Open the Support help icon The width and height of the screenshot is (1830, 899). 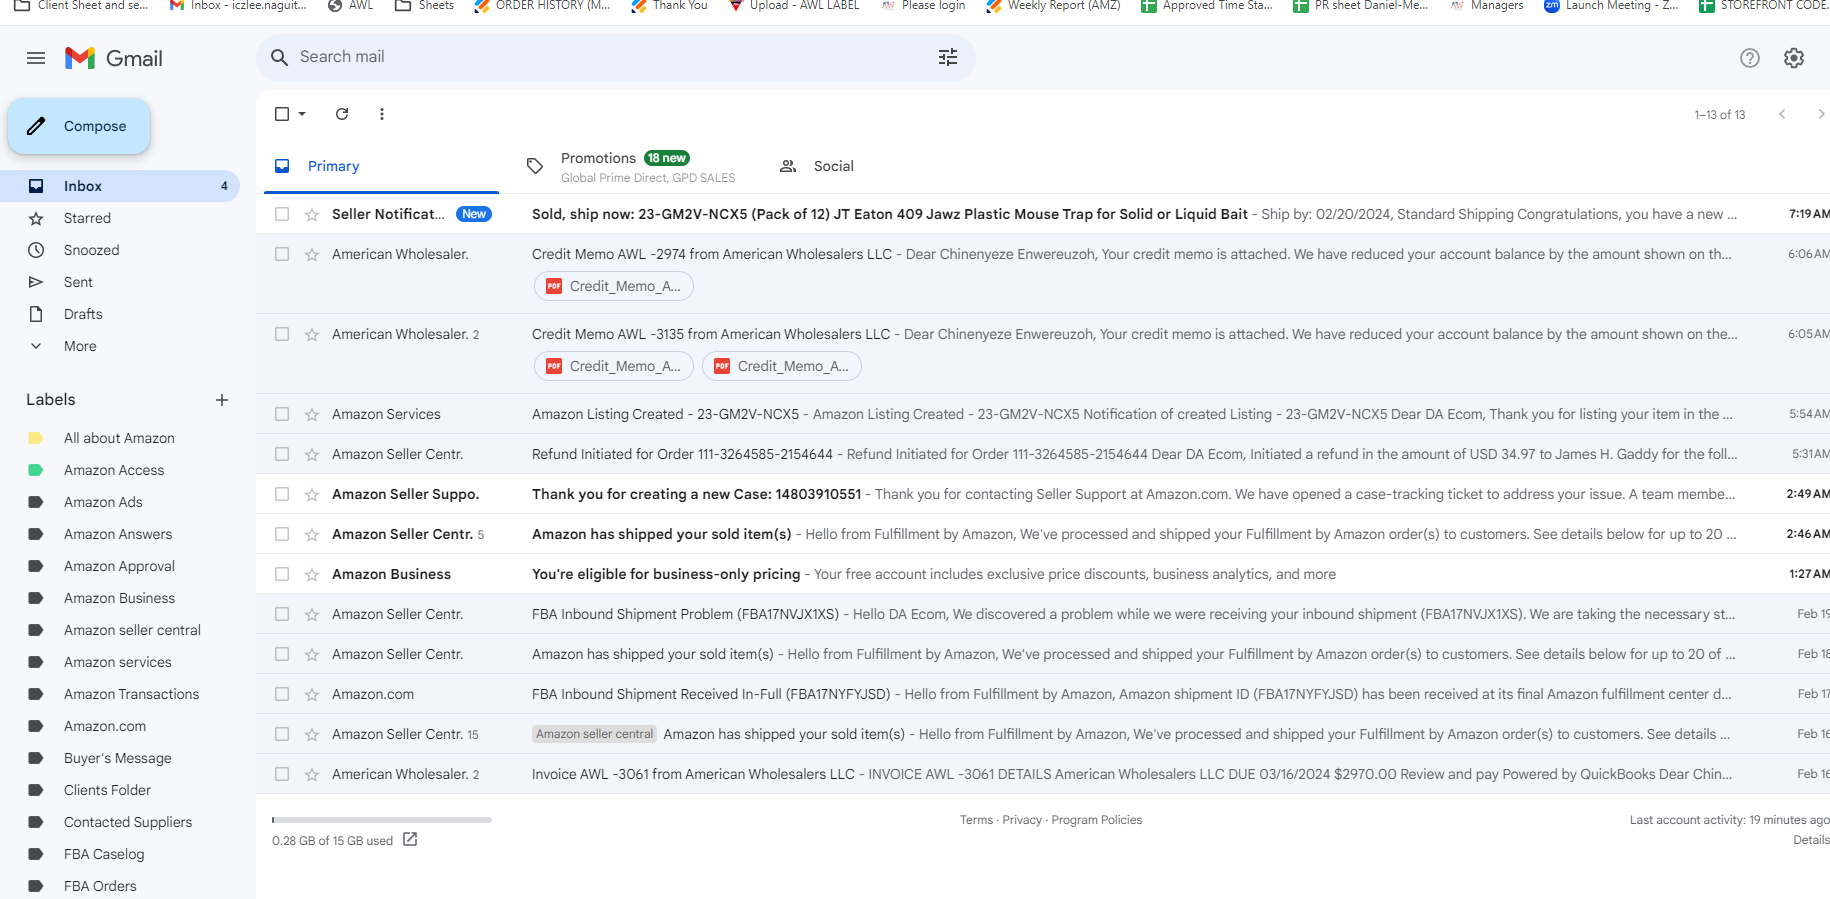click(1750, 58)
